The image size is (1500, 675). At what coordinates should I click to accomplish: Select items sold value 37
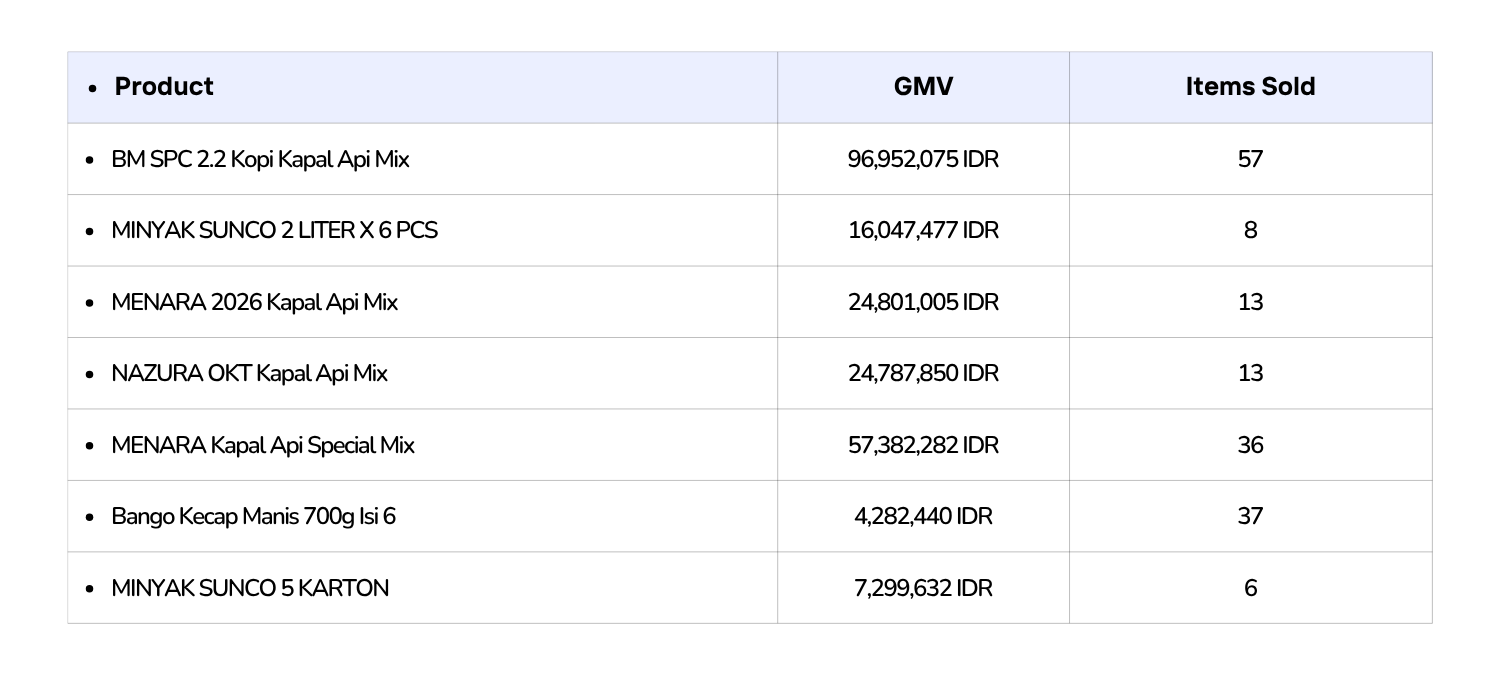pos(1250,516)
